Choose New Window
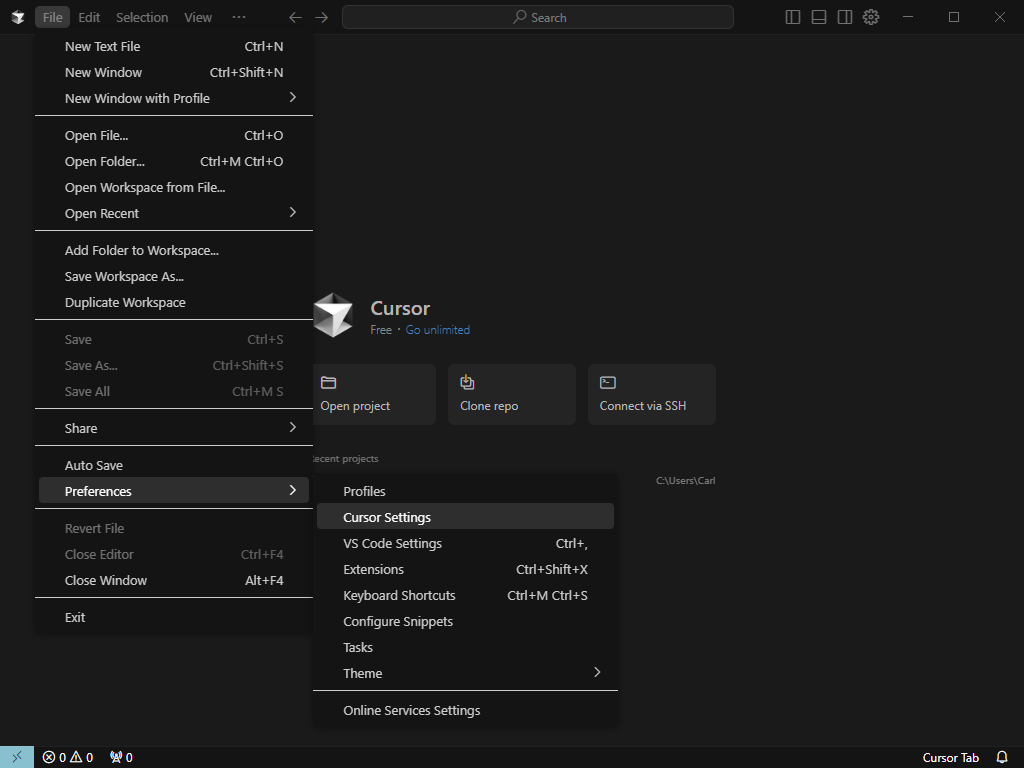This screenshot has height=768, width=1024. tap(174, 72)
